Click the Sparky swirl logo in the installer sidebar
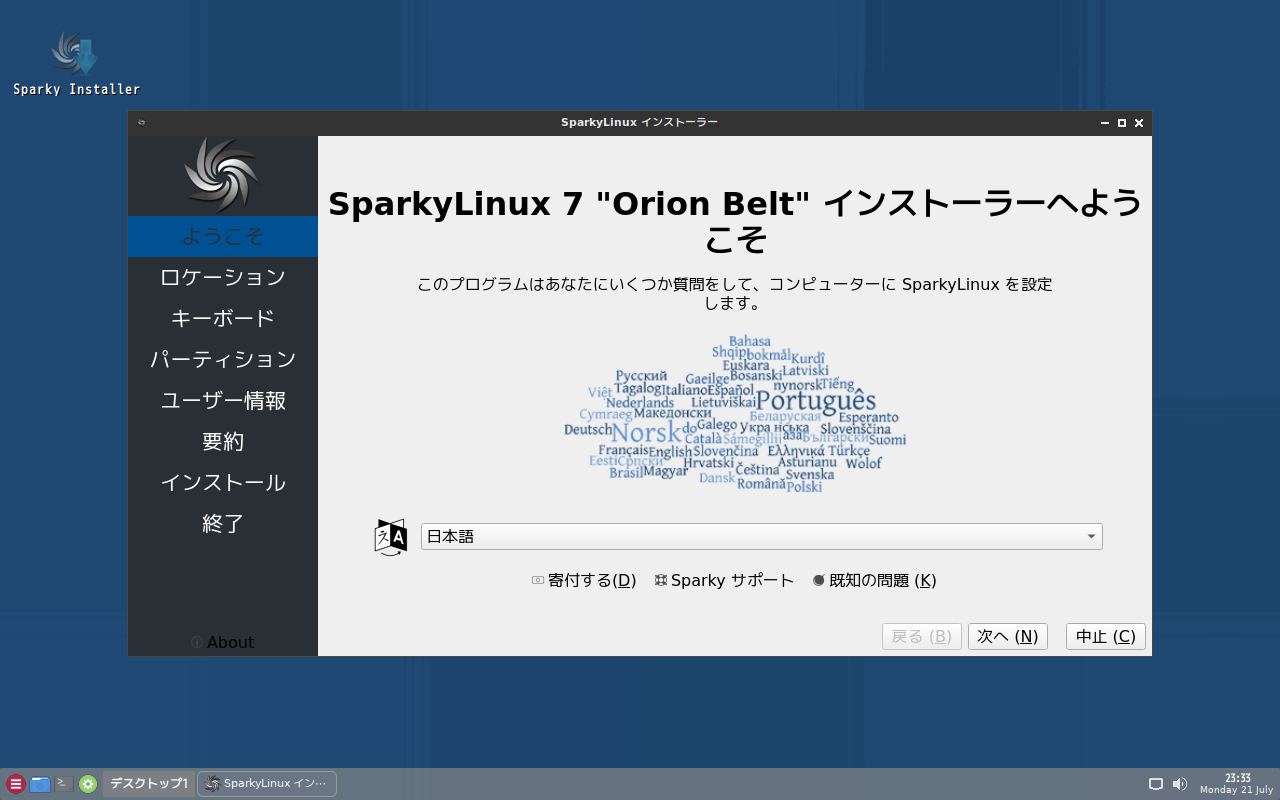Image resolution: width=1280 pixels, height=800 pixels. click(x=222, y=175)
